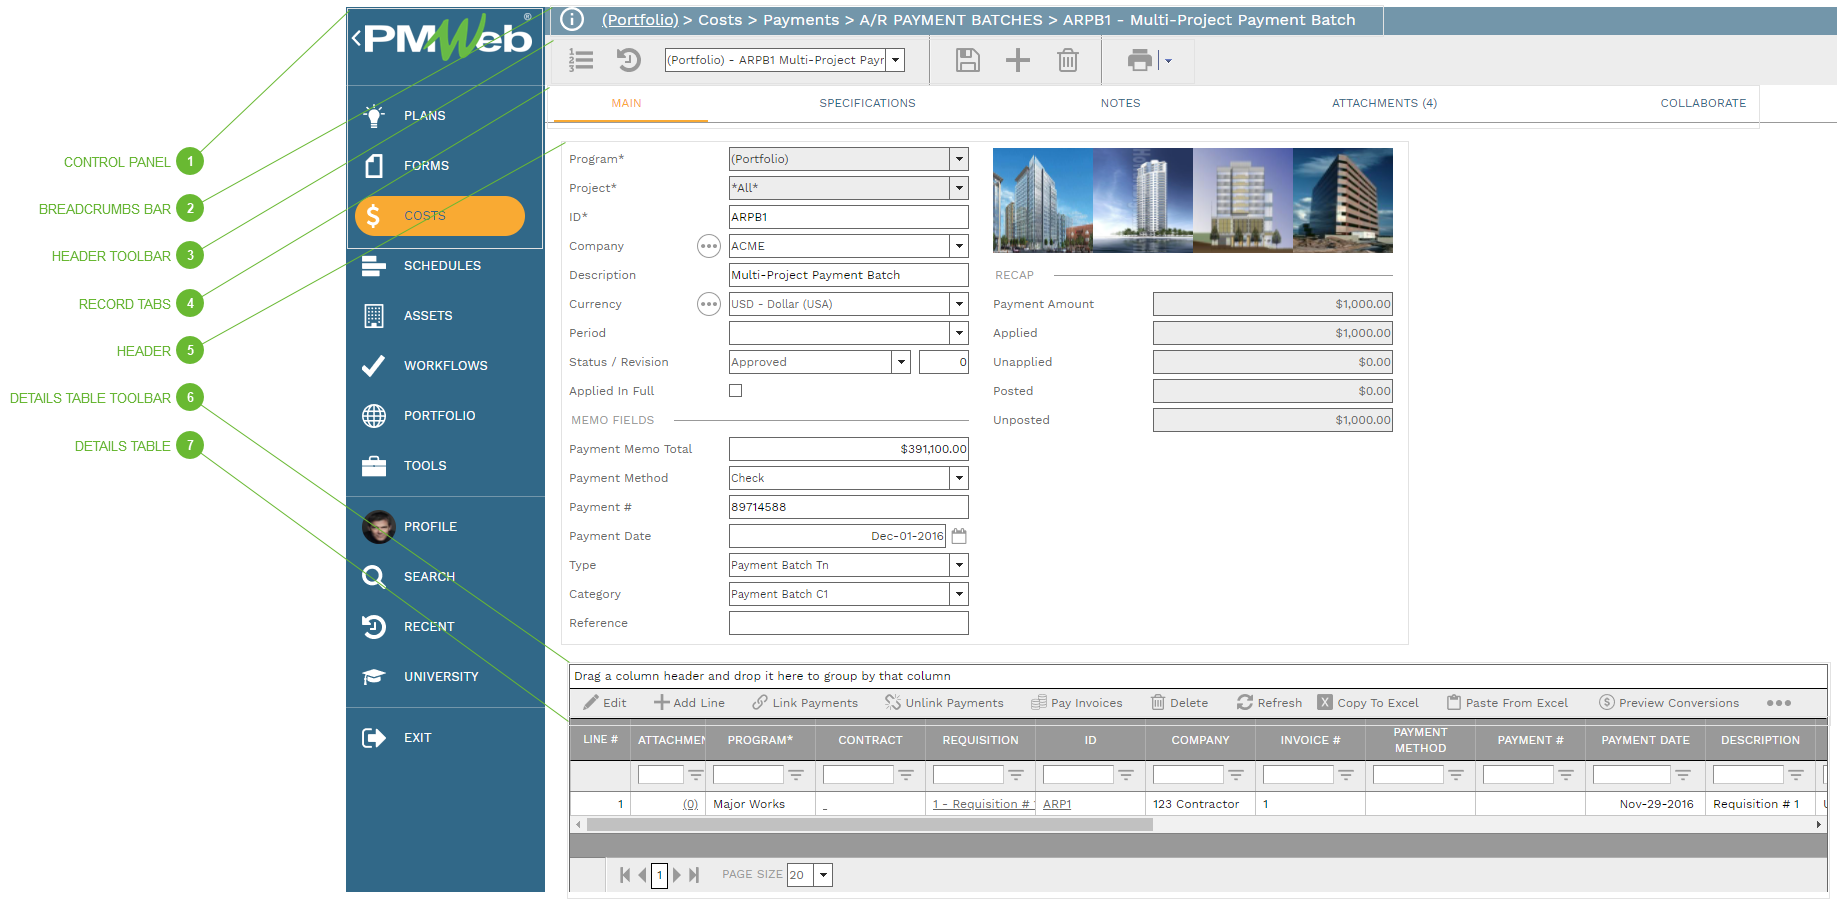Open the Status dropdown showing Approved
The height and width of the screenshot is (904, 1840).
(901, 362)
